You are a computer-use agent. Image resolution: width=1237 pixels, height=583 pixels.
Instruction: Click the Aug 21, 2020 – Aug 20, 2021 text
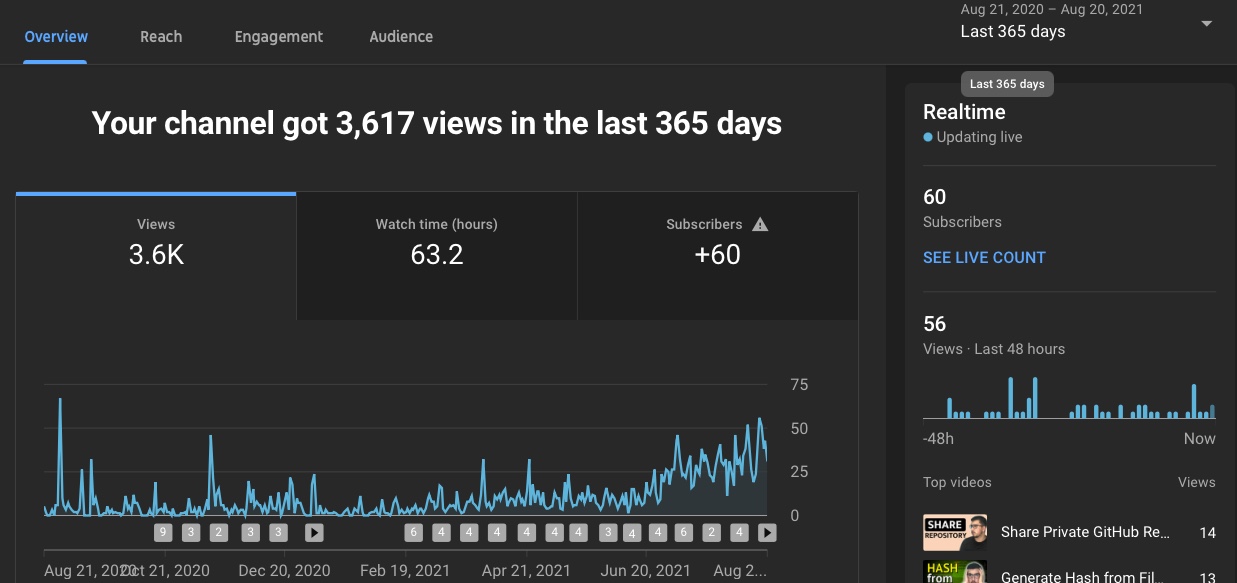coord(1052,9)
